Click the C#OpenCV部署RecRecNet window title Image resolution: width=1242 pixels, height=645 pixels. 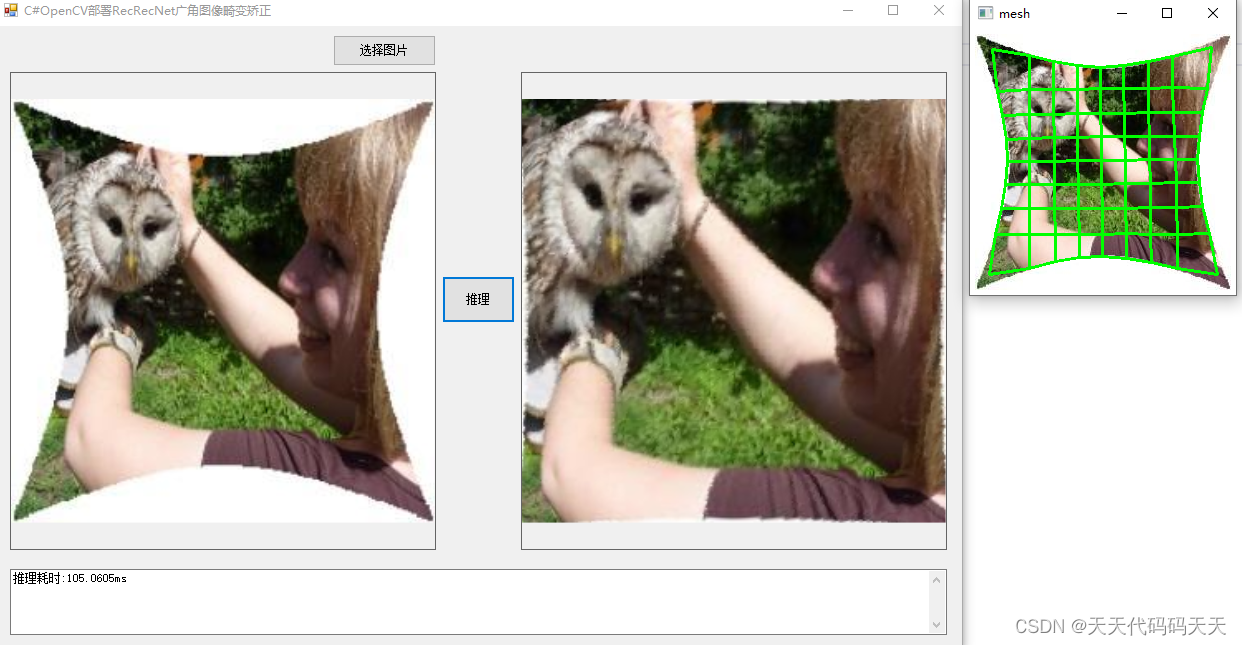[147, 11]
